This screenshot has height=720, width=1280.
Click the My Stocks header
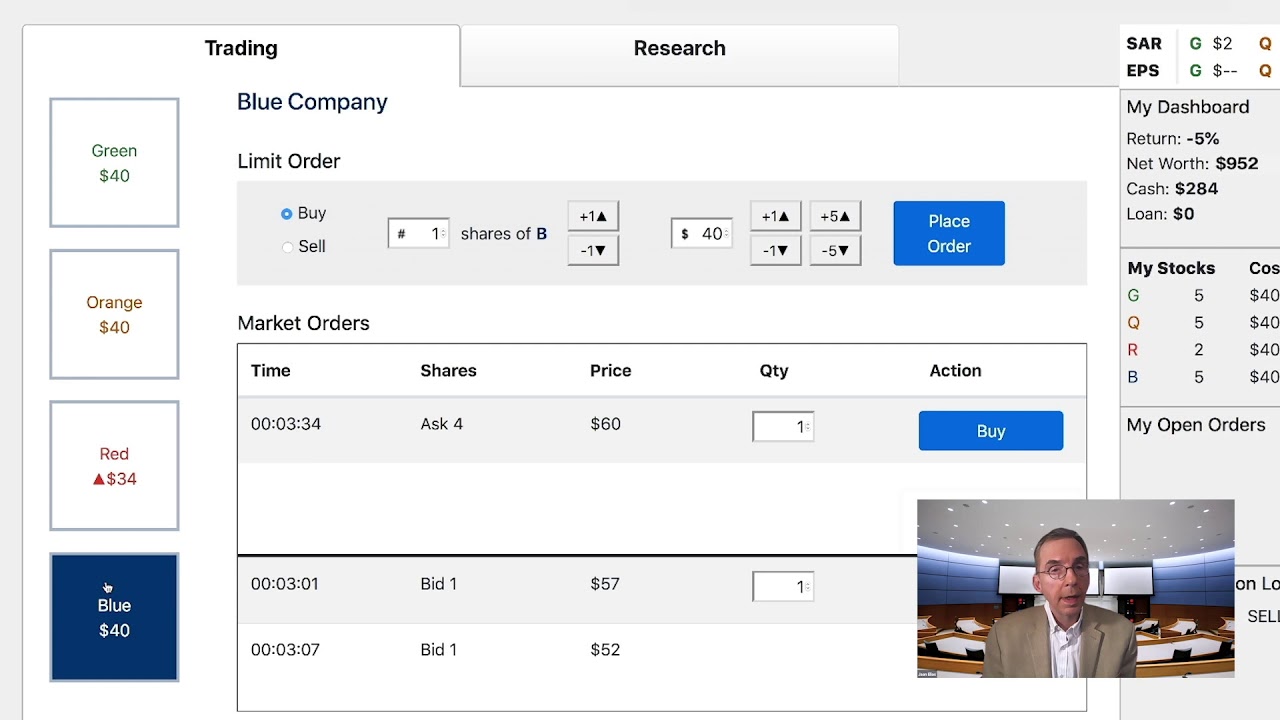pyautogui.click(x=1171, y=268)
